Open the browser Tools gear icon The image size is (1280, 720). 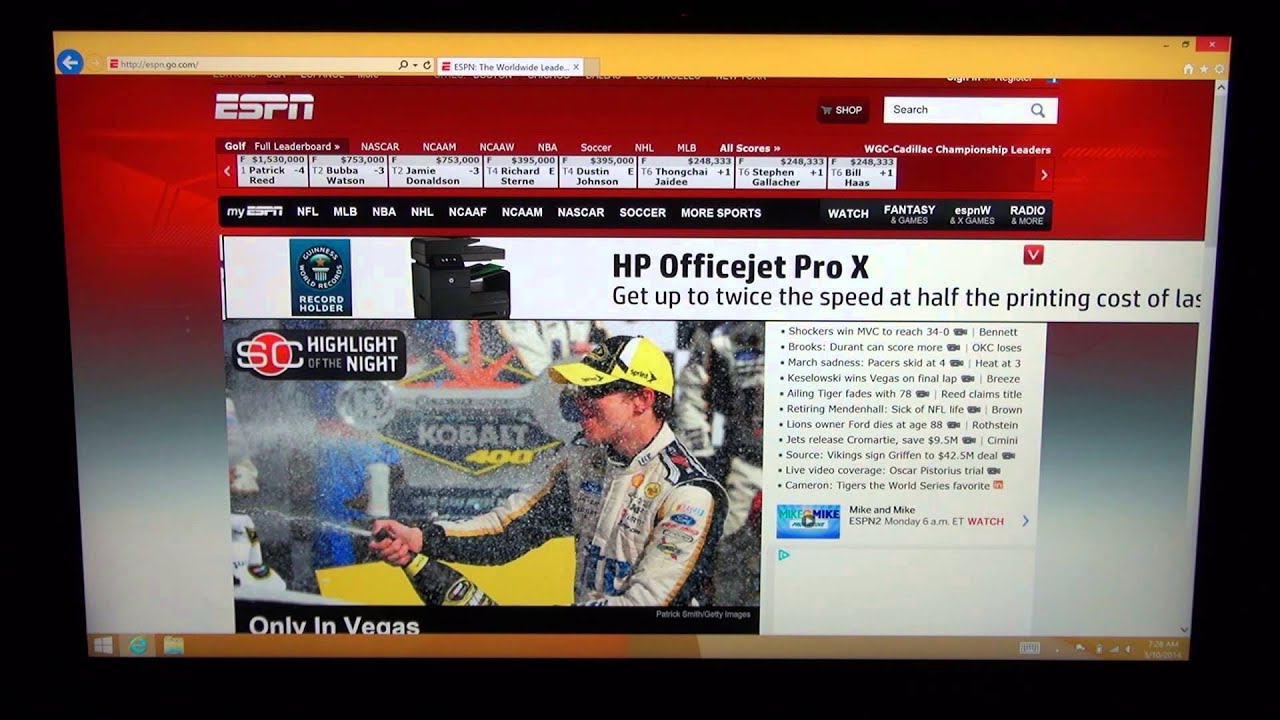pos(1217,69)
